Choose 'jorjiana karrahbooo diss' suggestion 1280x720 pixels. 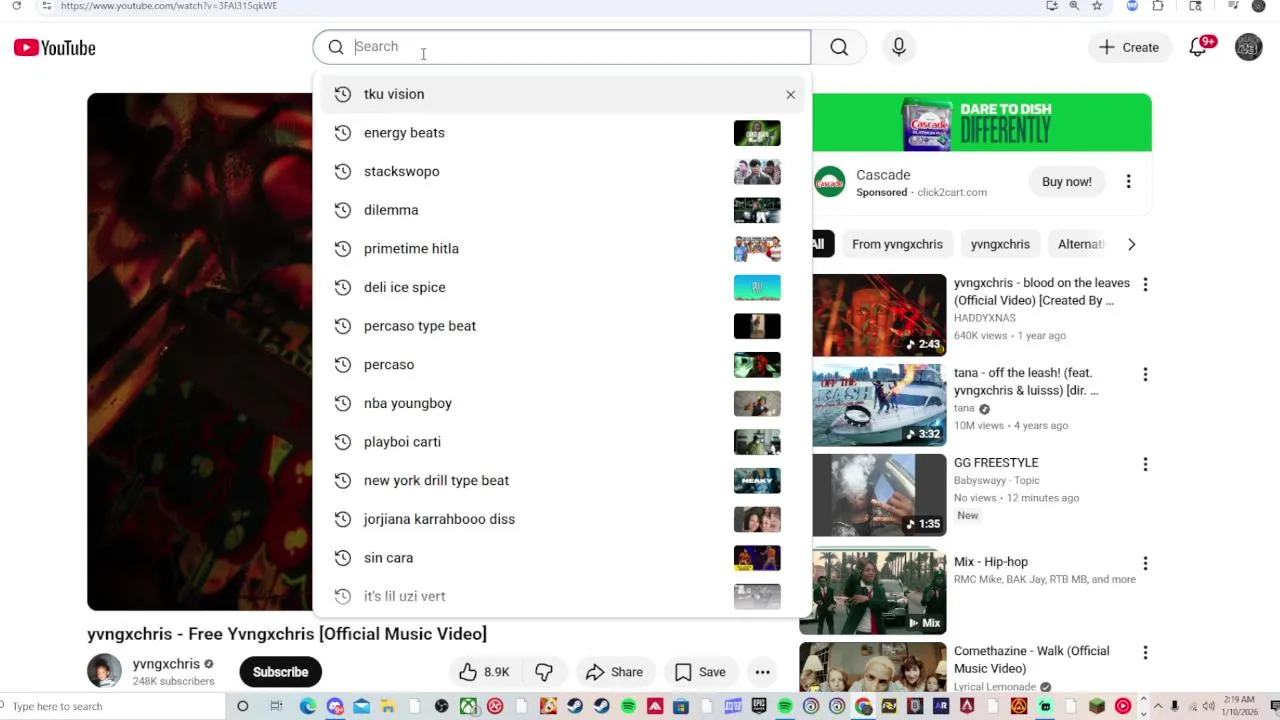pyautogui.click(x=561, y=519)
